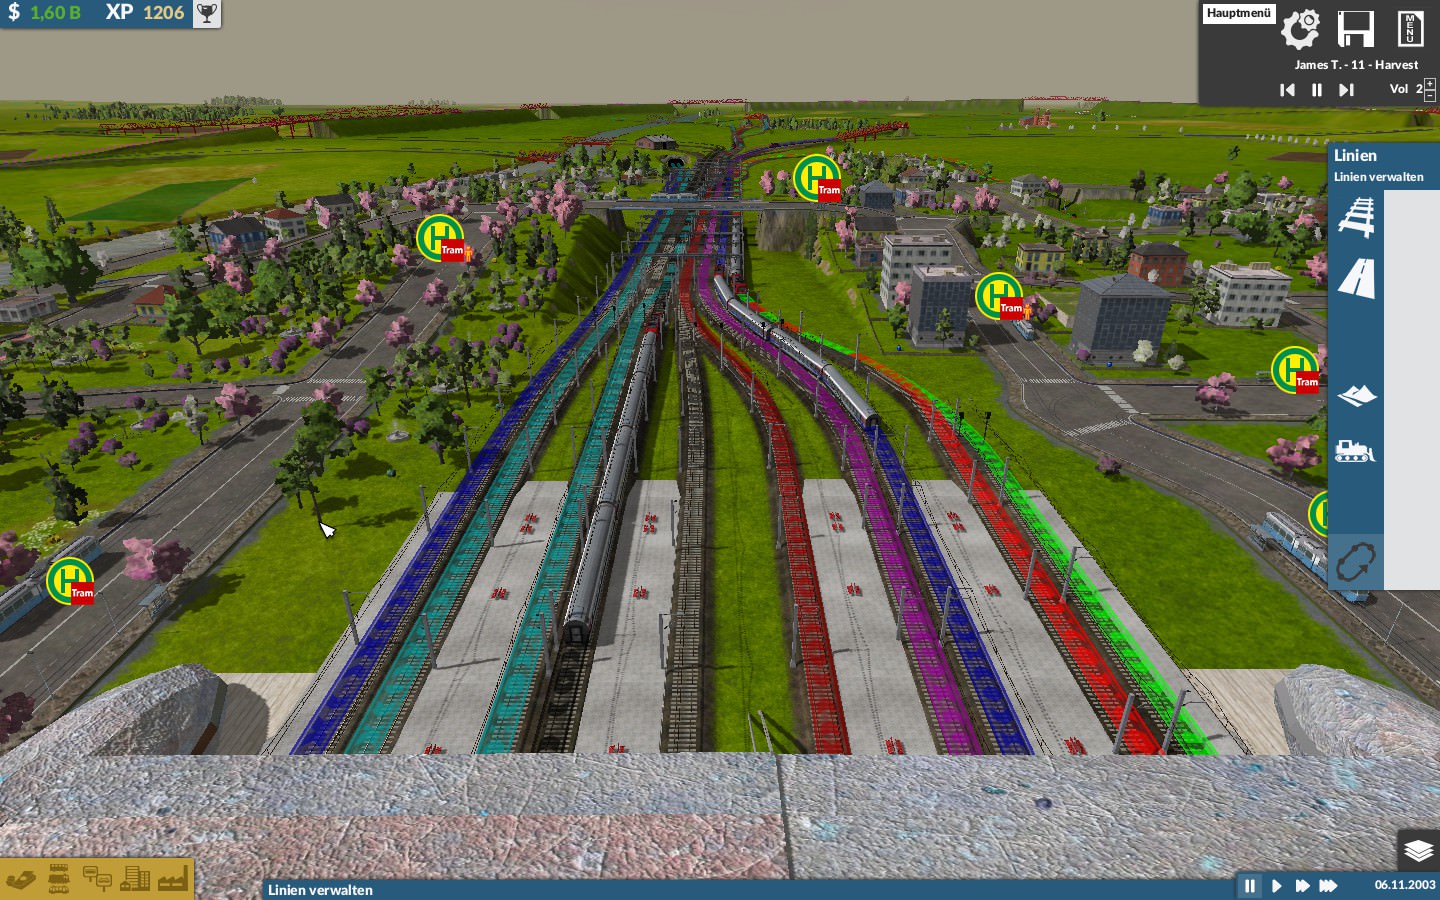The height and width of the screenshot is (900, 1440).
Task: Click the game date 06.11.2003
Action: coord(1405,885)
